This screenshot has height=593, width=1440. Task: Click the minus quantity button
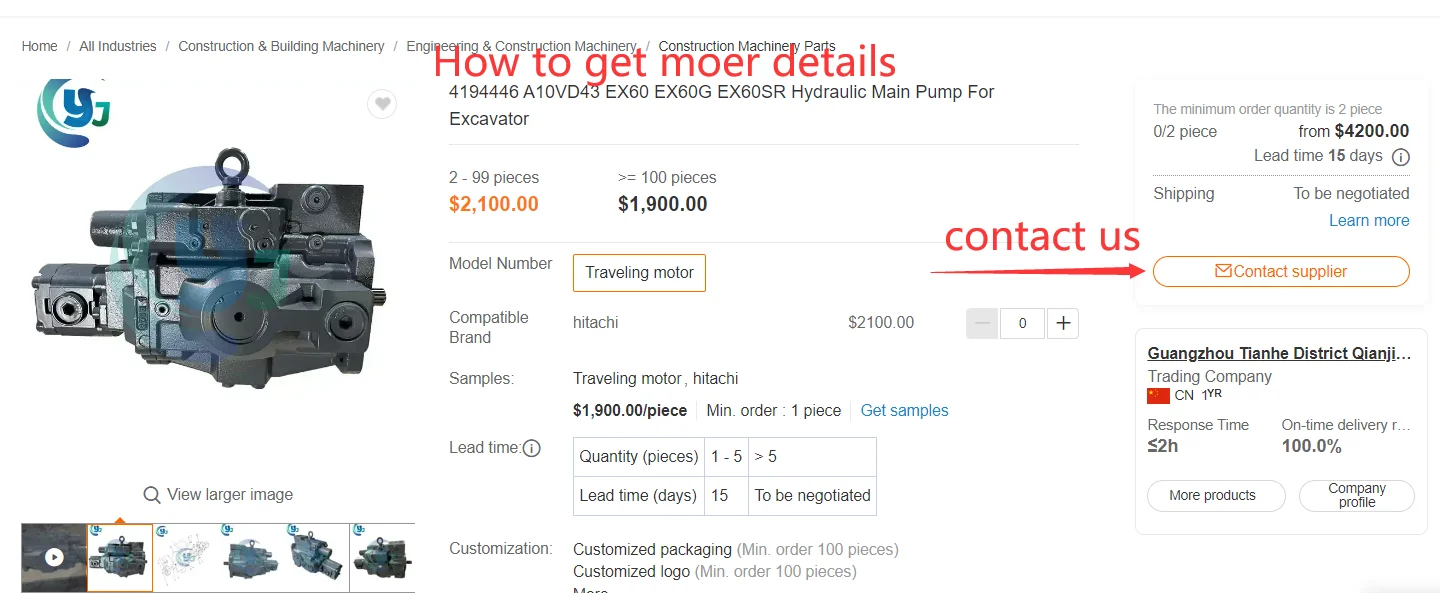[982, 323]
